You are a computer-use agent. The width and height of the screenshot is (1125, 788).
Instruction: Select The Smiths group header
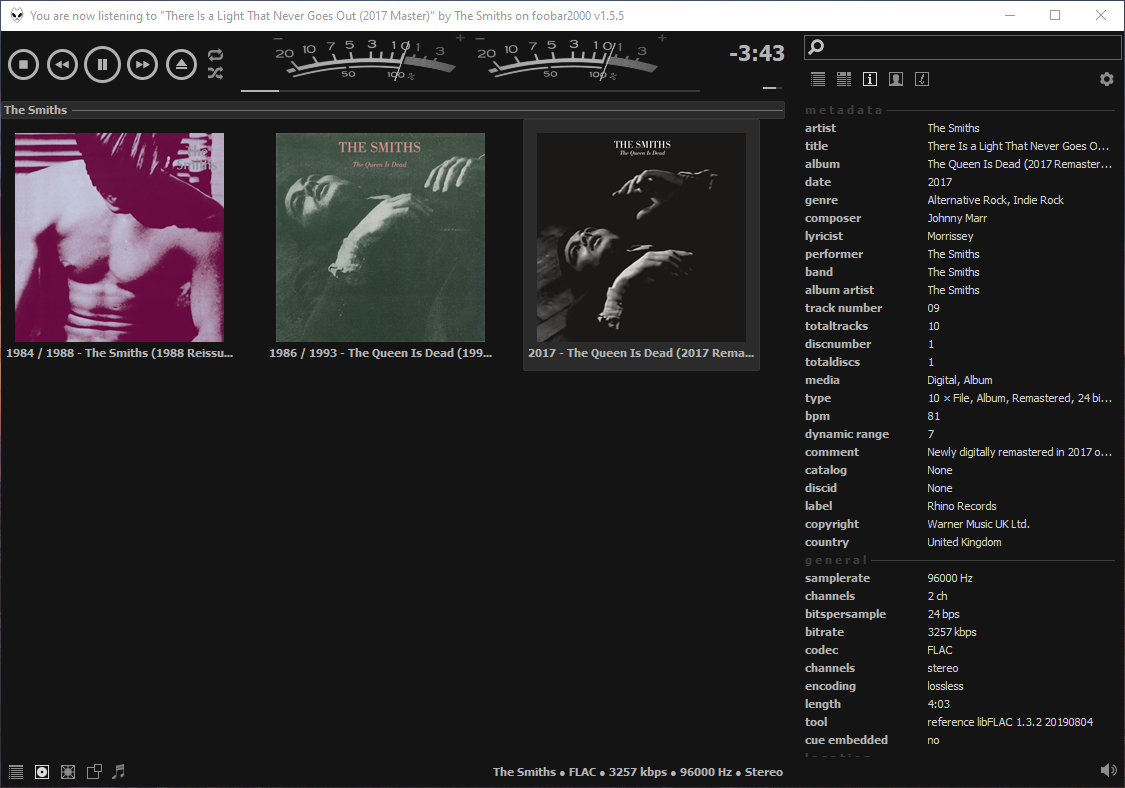[x=392, y=110]
